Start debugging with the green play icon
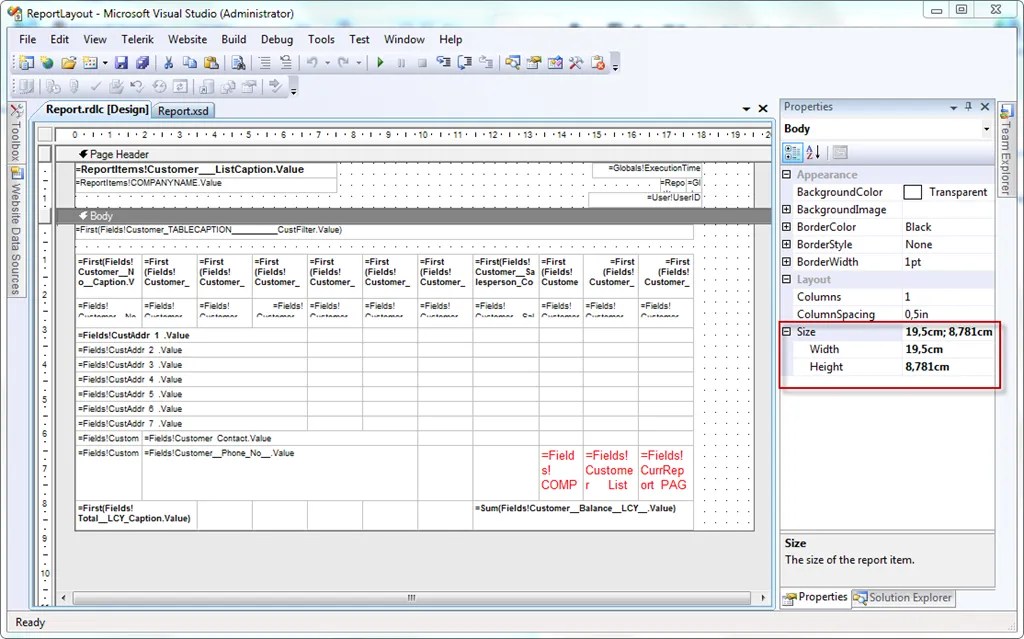Viewport: 1024px width, 639px height. 380,63
